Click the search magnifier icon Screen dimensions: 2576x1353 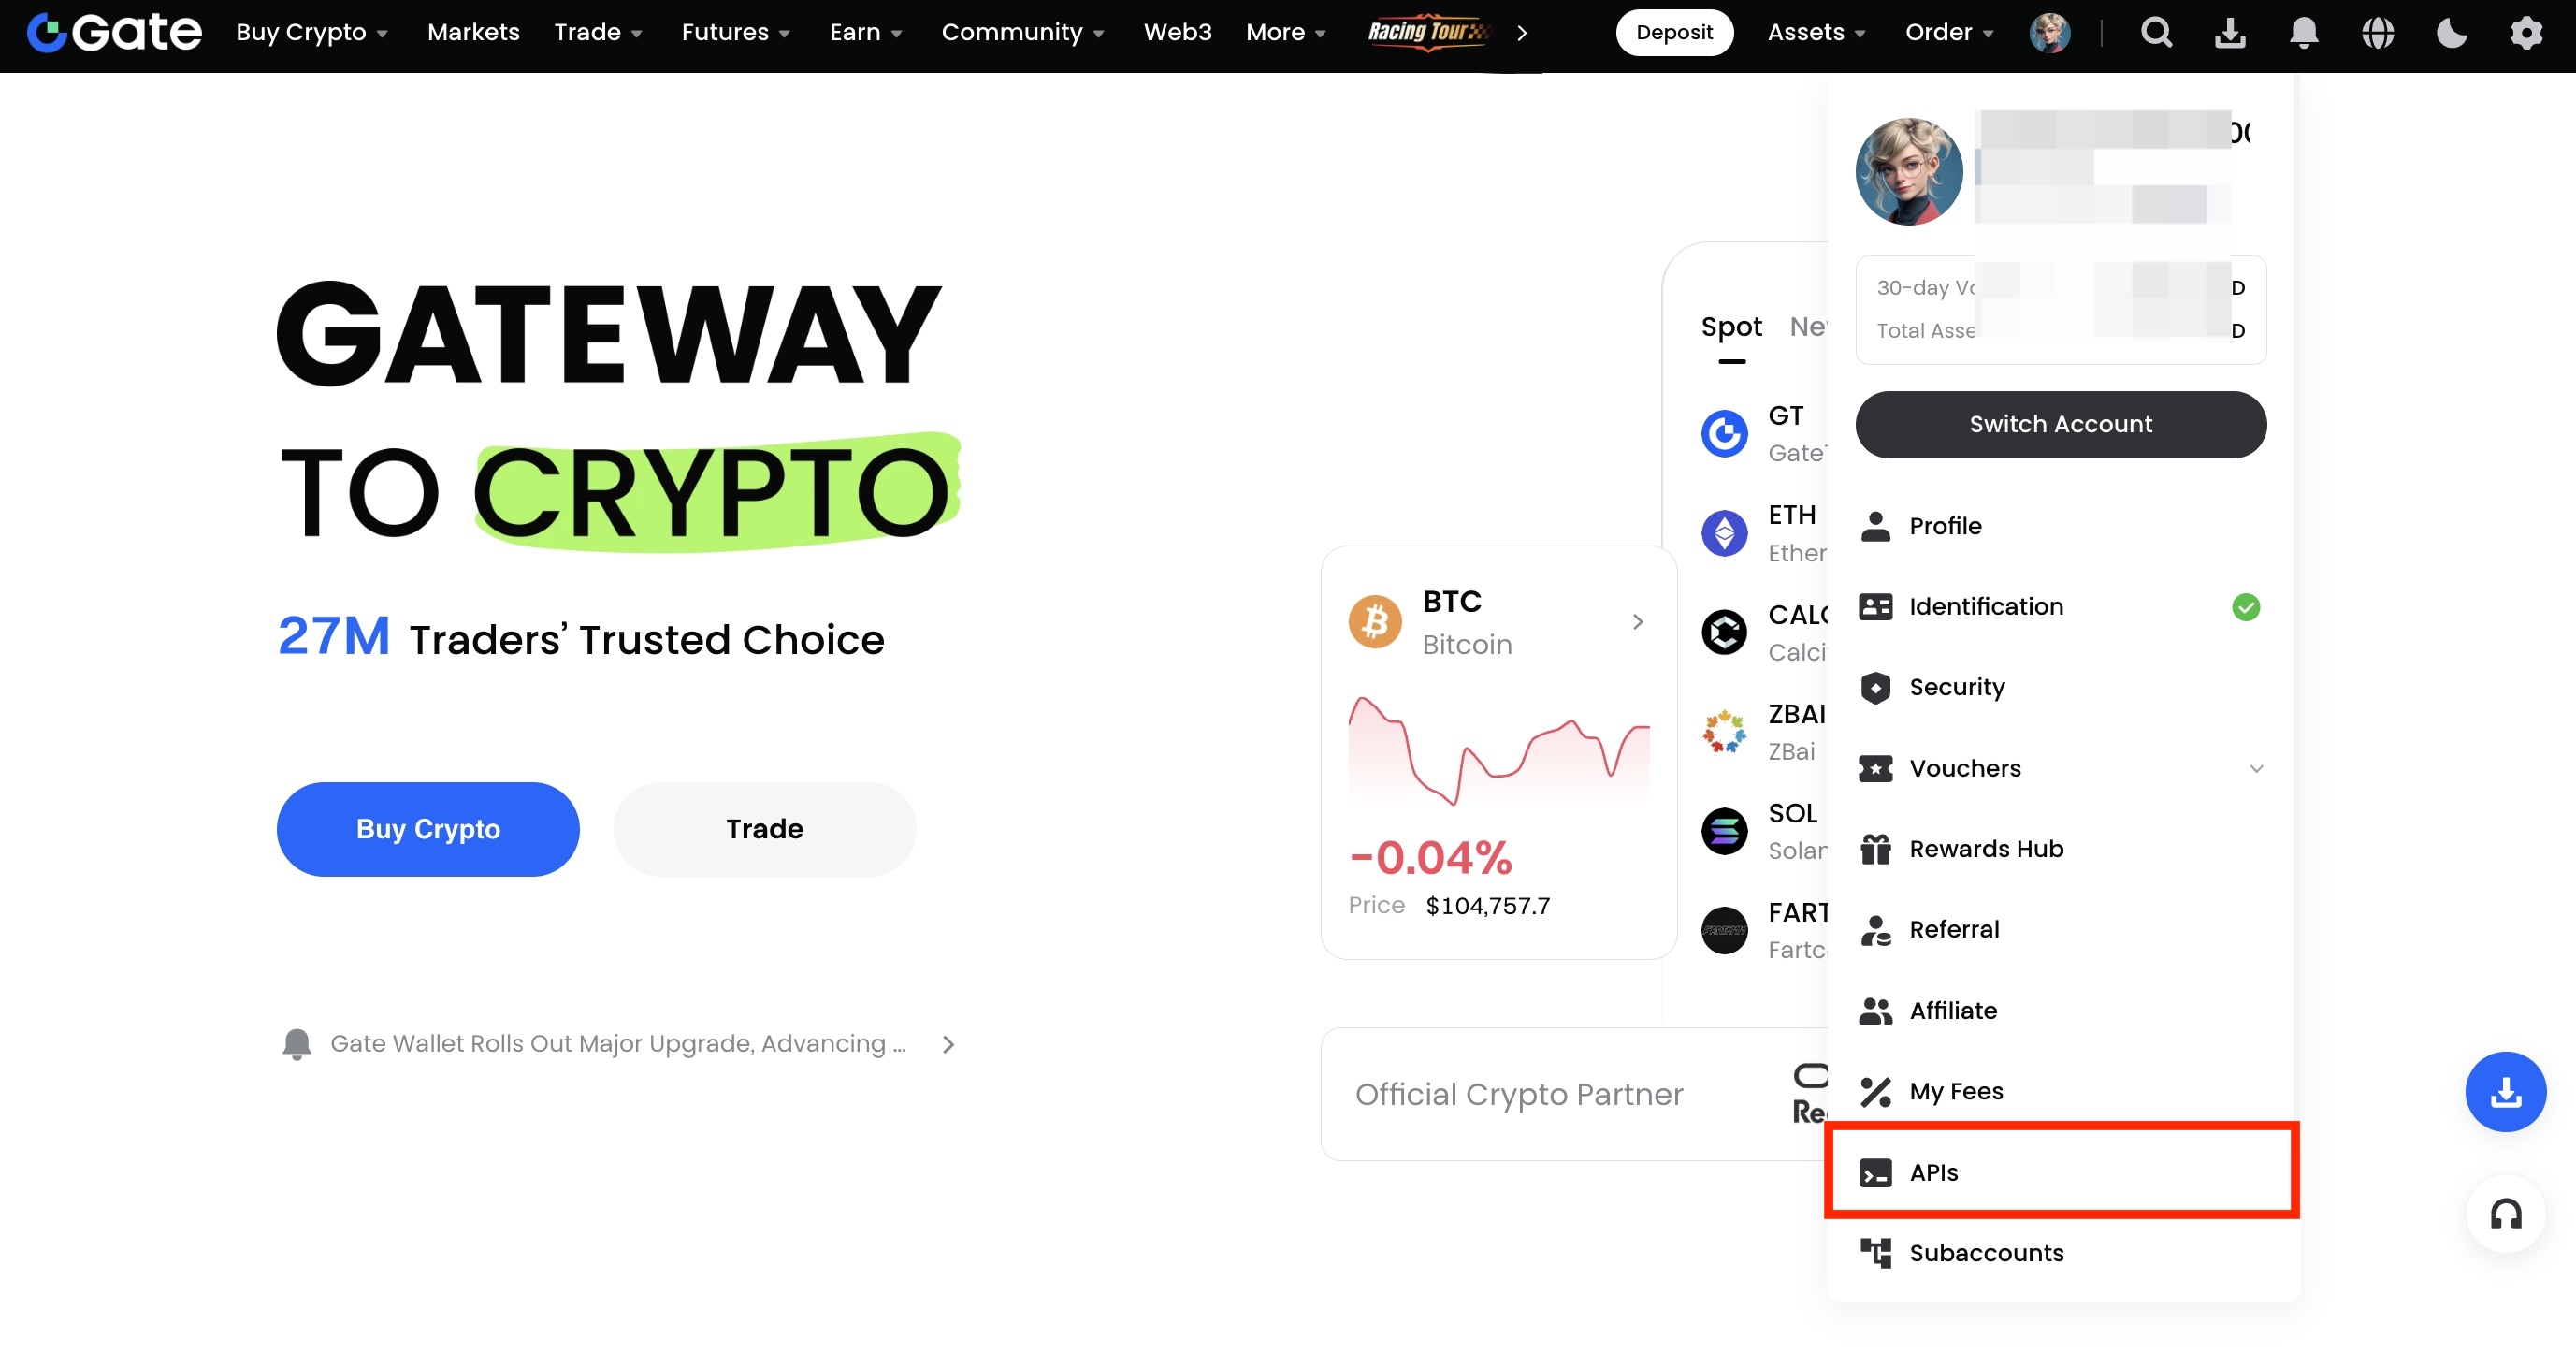[2156, 33]
